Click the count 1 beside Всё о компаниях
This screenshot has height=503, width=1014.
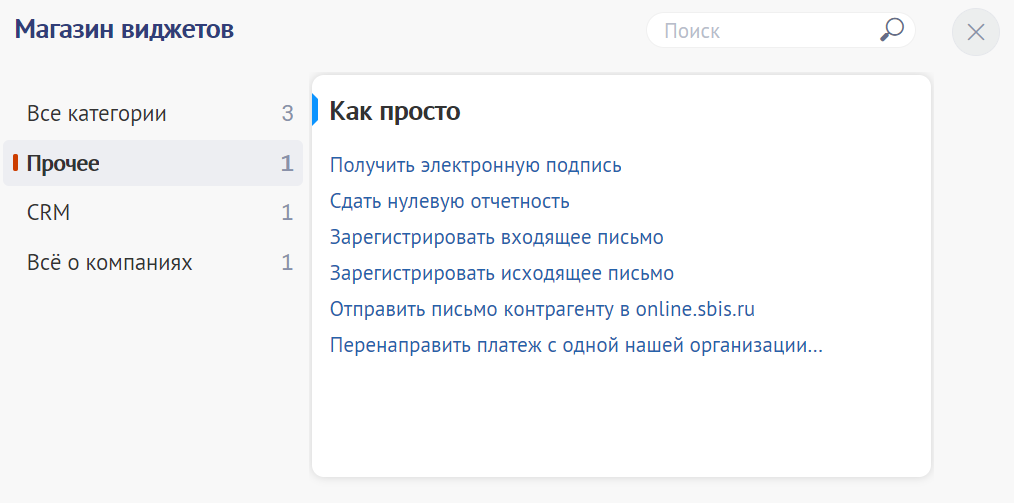[287, 262]
